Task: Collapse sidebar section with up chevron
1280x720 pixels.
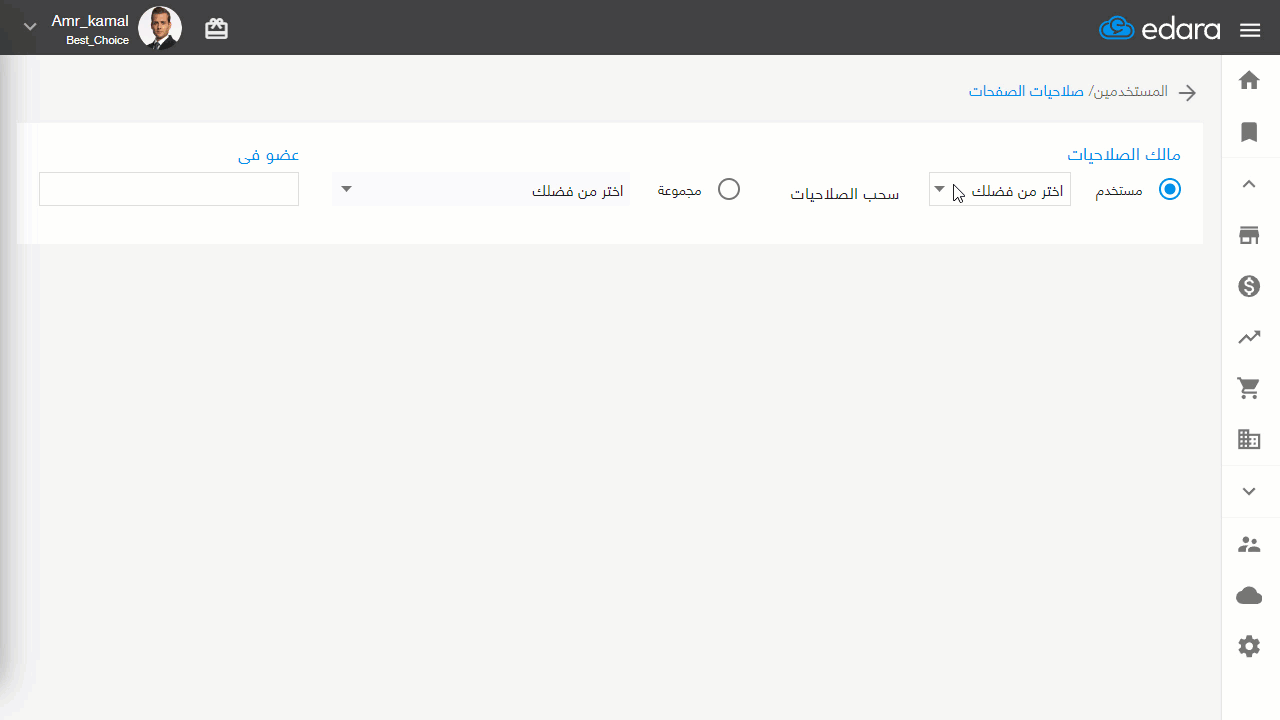Action: 1249,184
